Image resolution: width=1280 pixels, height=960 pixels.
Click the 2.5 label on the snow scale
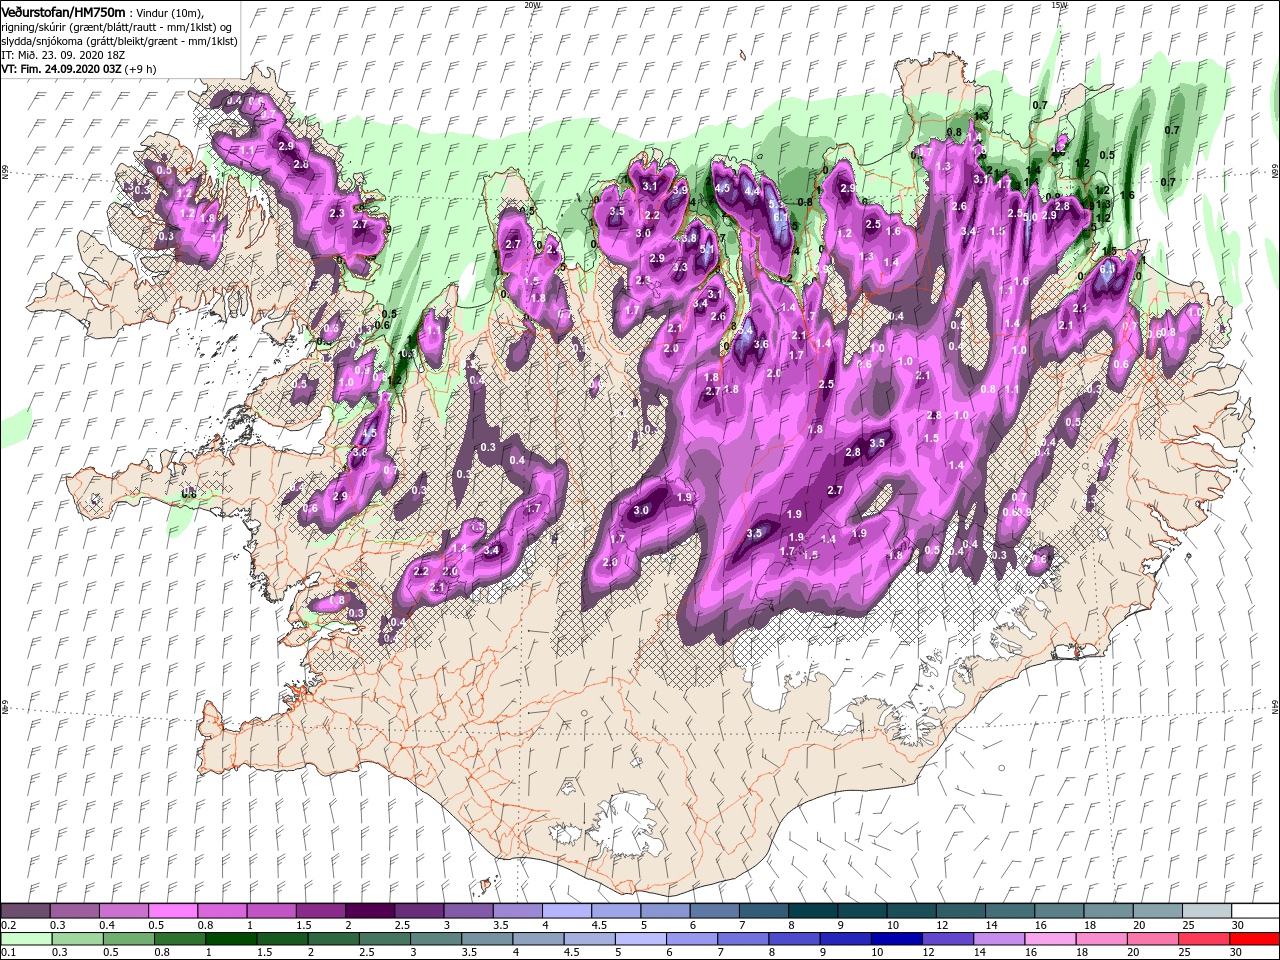[402, 925]
